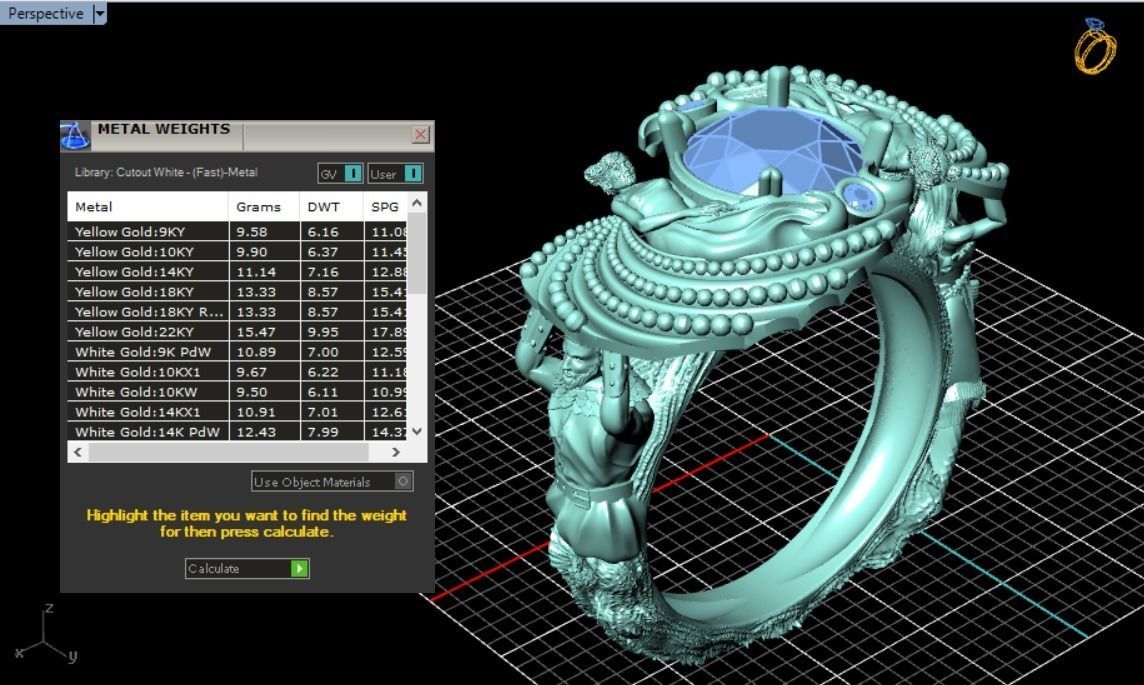Select the Yellow Gold:18KY row
1144x685 pixels.
(x=237, y=292)
